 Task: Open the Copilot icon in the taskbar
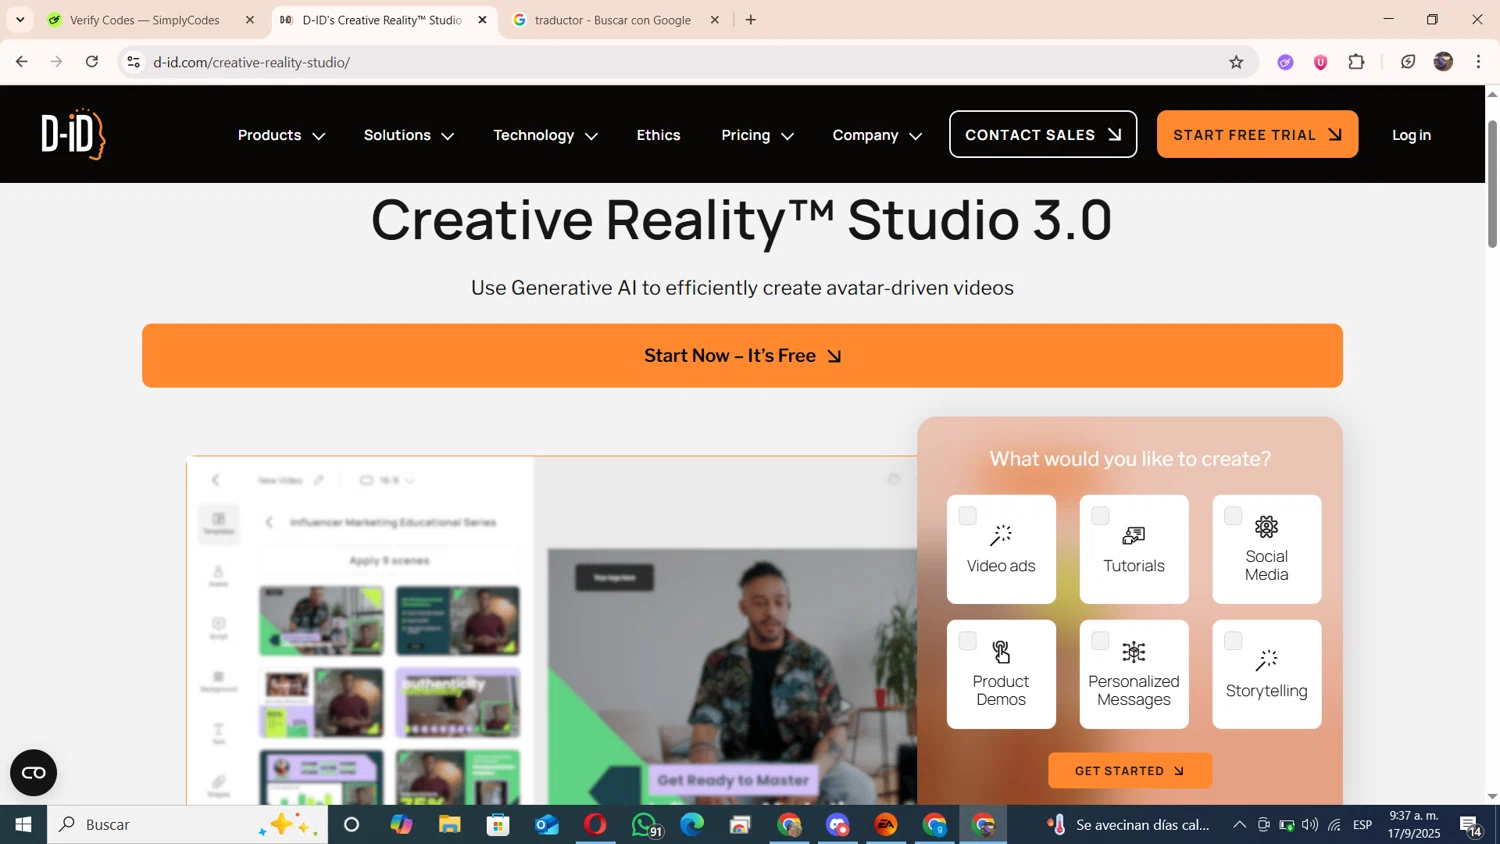click(401, 825)
